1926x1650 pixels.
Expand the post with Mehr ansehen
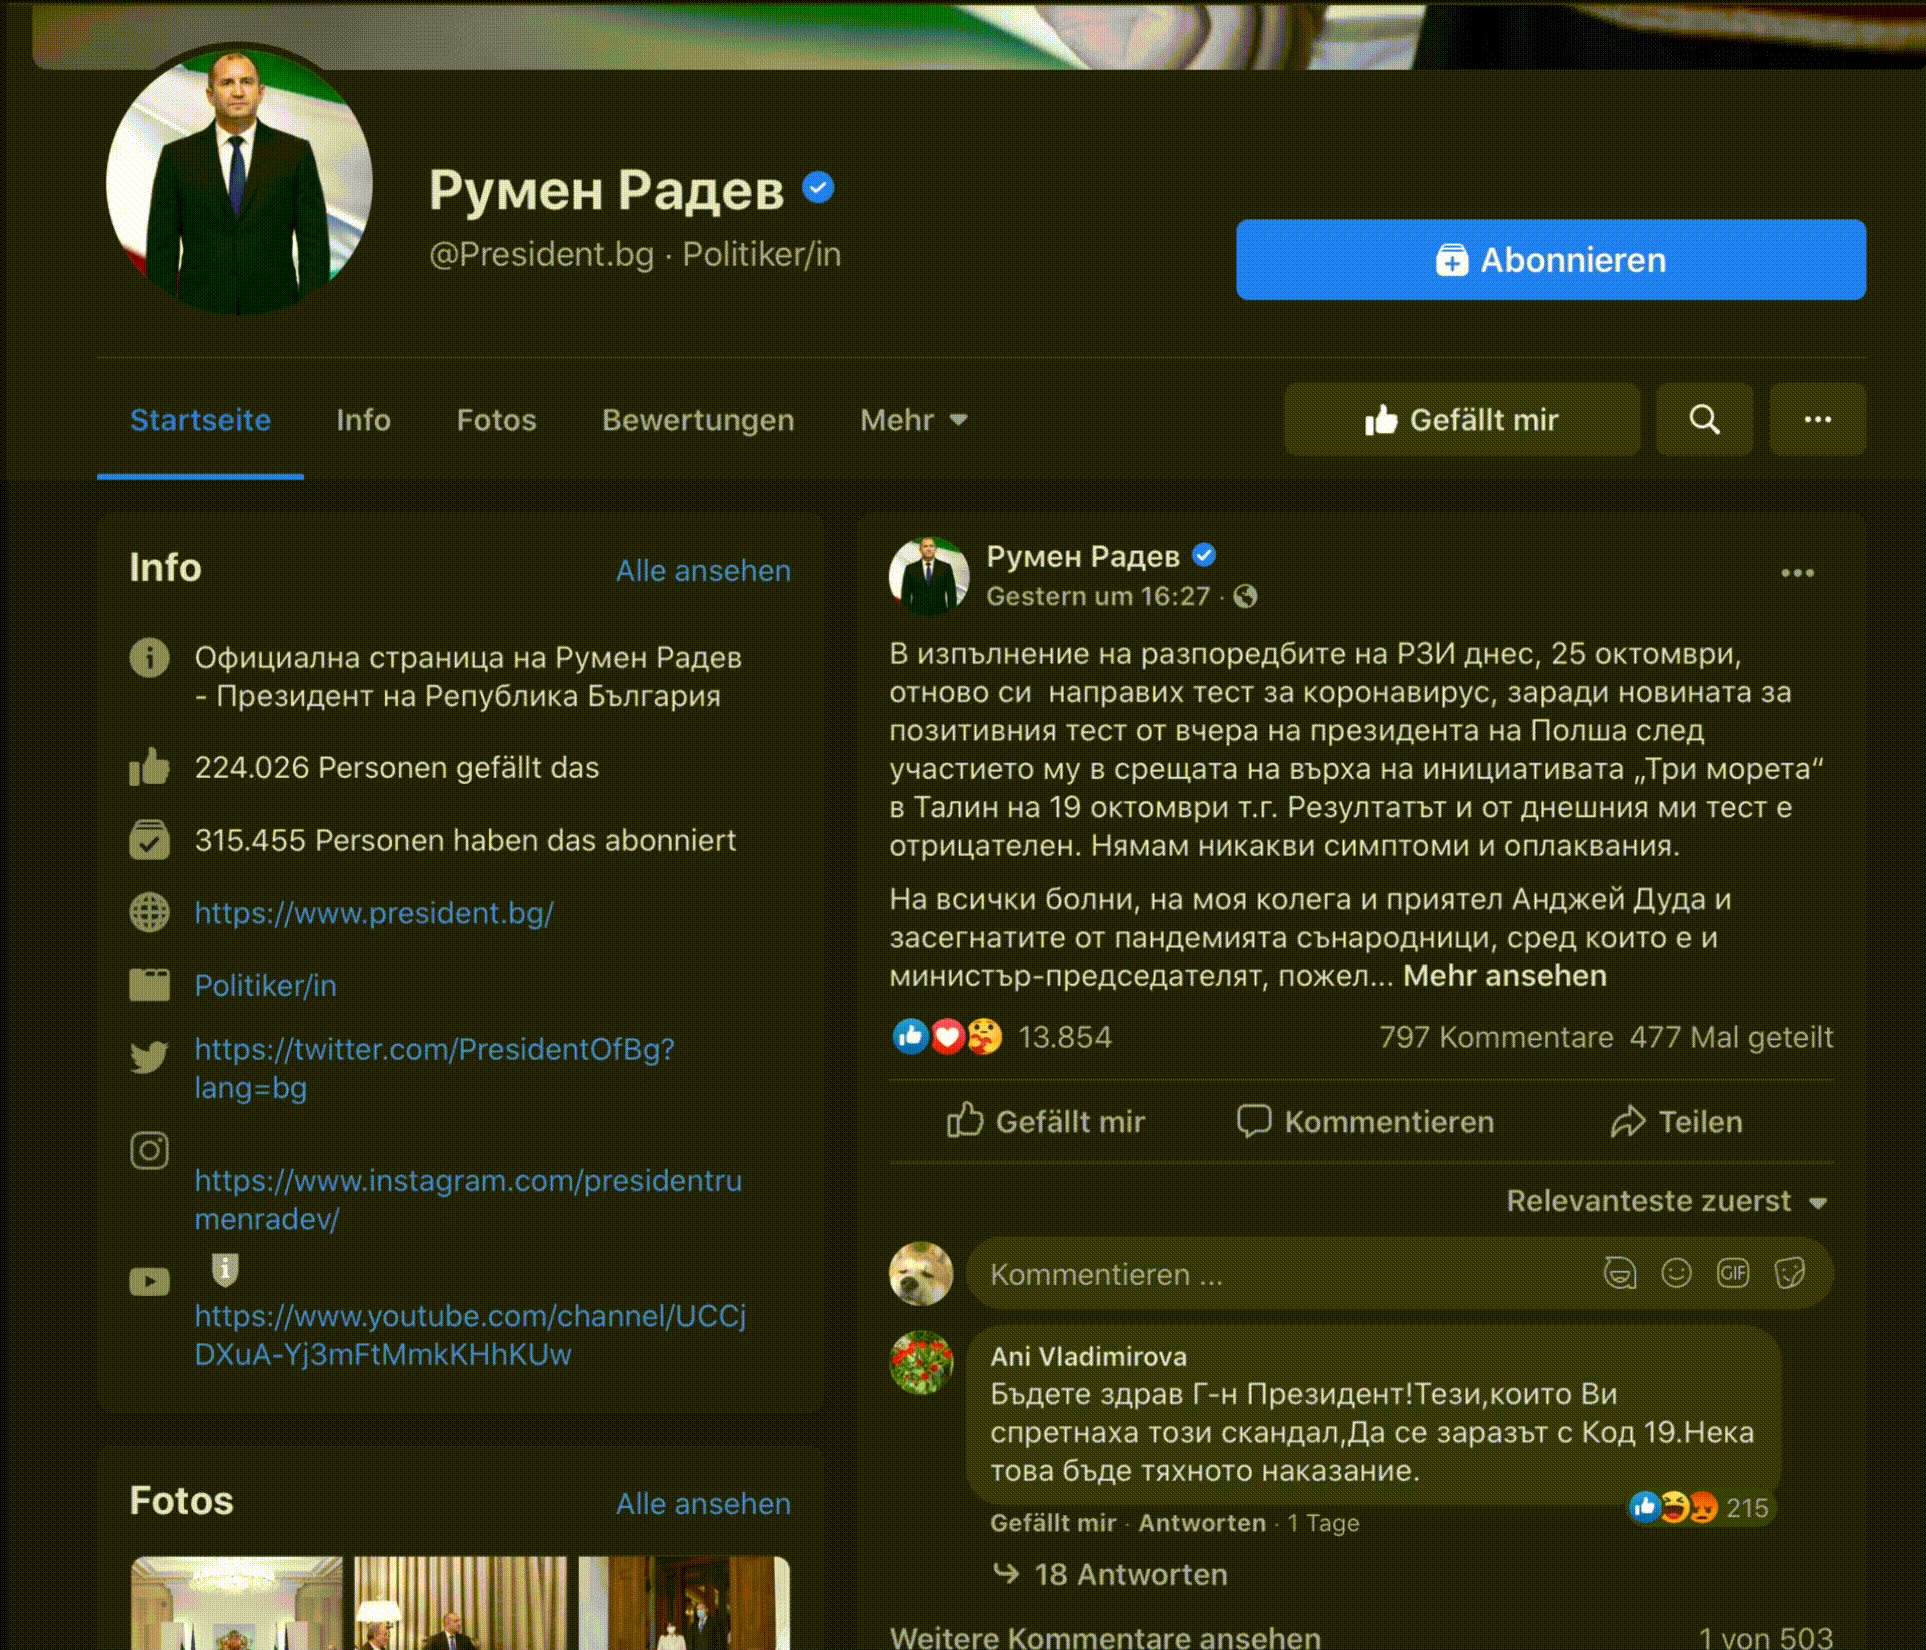point(1504,976)
